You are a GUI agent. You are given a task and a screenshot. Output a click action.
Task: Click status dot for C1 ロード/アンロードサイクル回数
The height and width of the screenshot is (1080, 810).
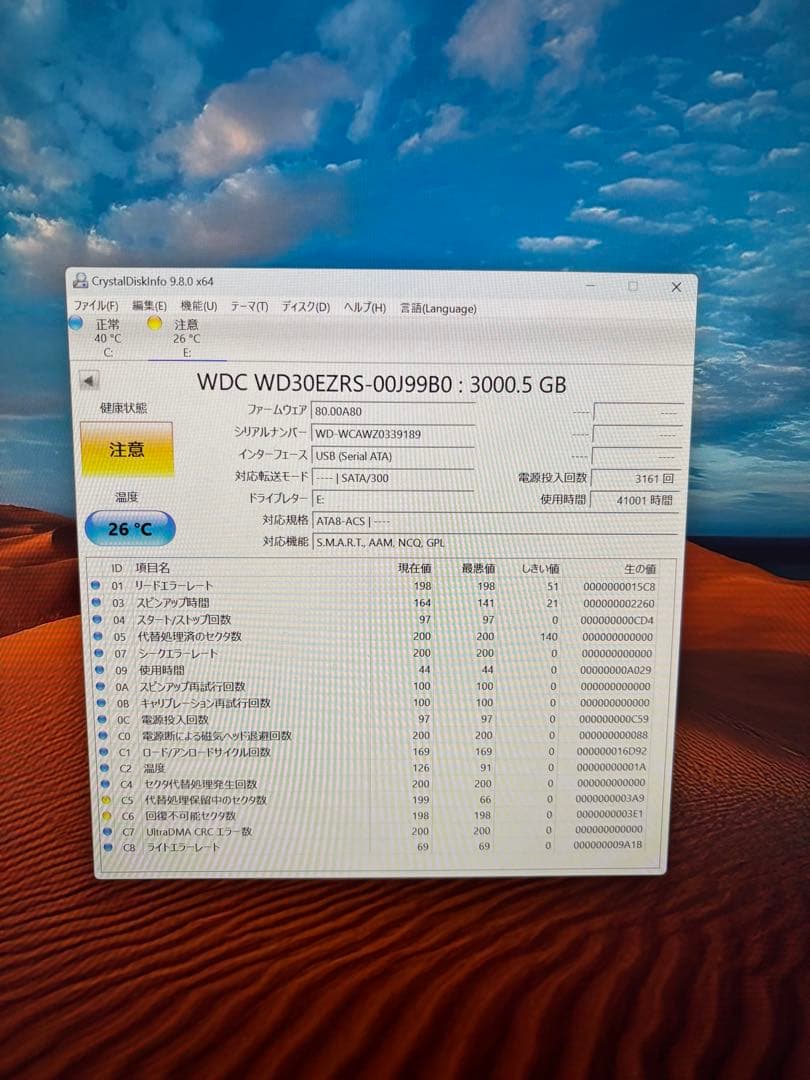pos(103,751)
